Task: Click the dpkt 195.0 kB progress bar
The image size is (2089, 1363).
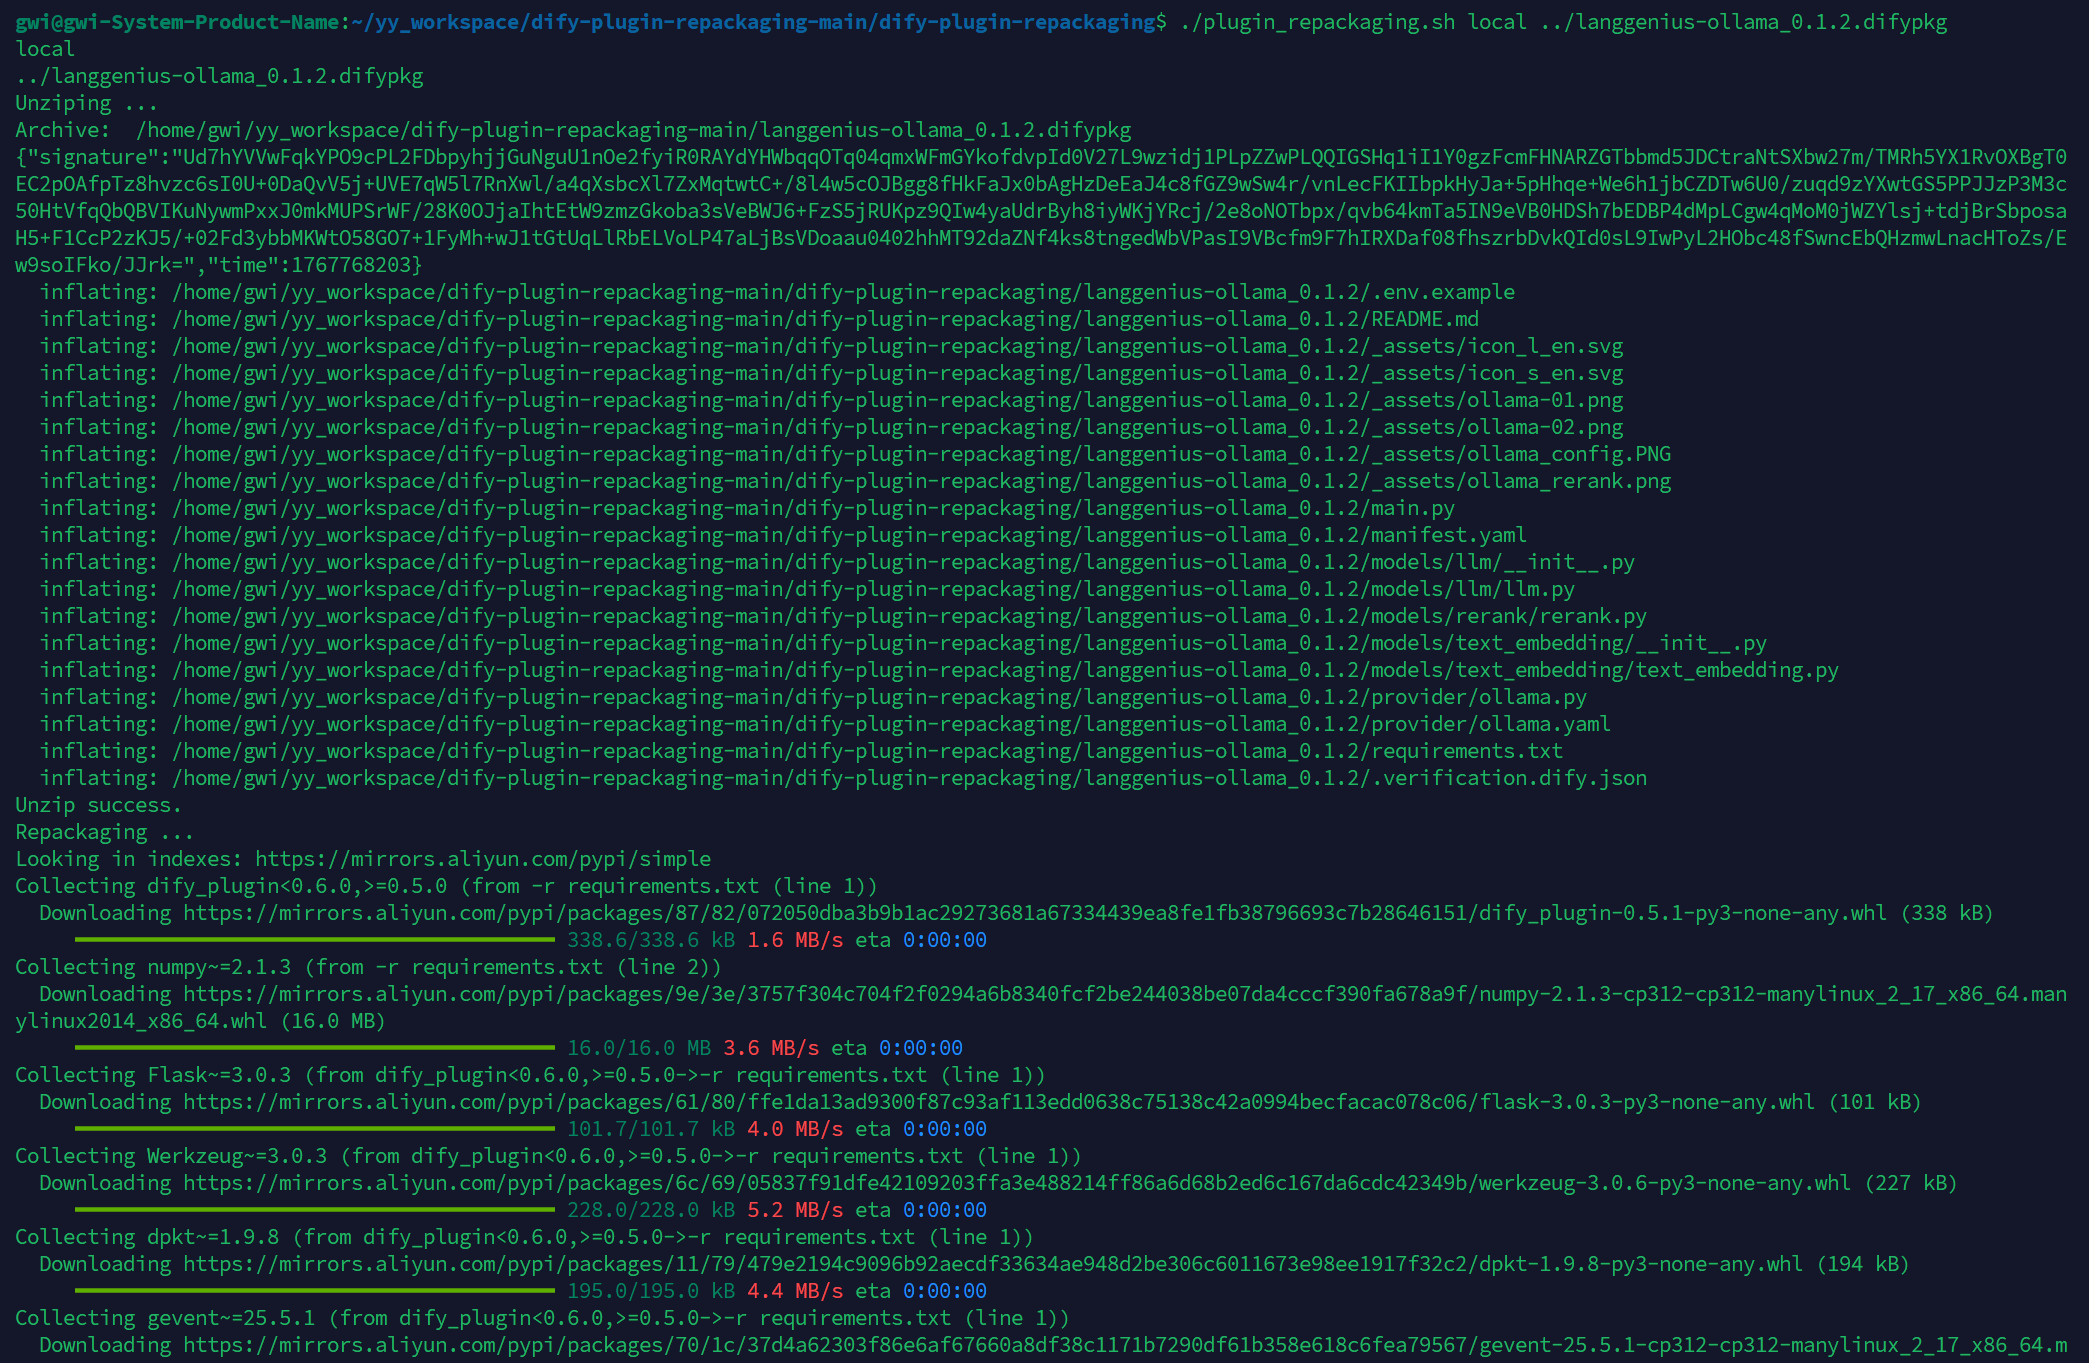Action: coord(314,1291)
